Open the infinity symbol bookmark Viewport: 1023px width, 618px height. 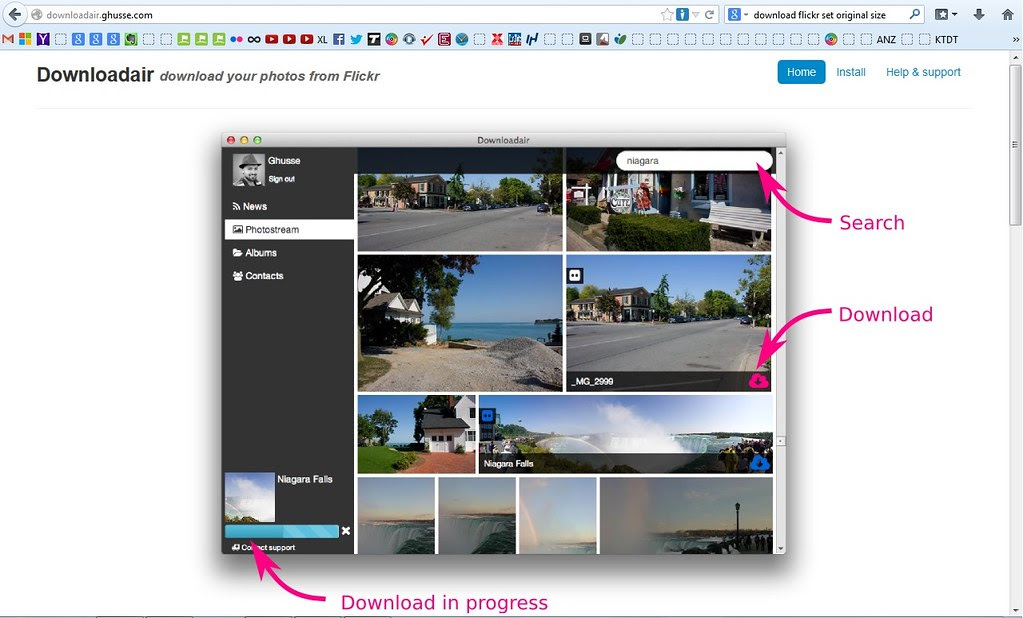[x=254, y=39]
